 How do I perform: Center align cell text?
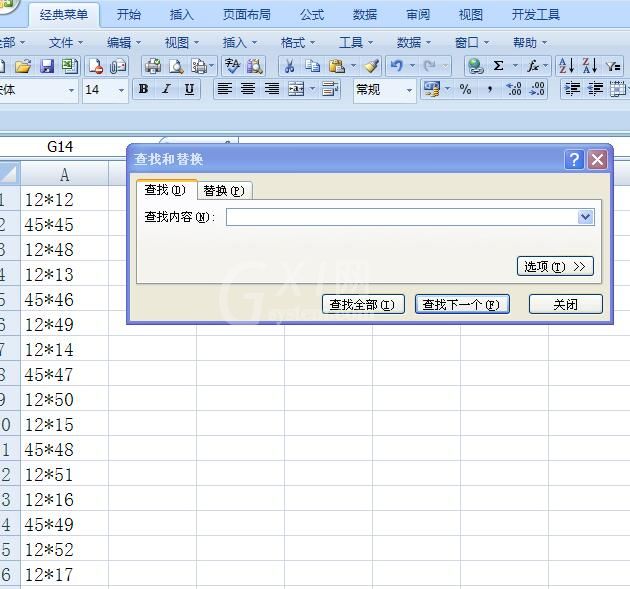click(248, 89)
